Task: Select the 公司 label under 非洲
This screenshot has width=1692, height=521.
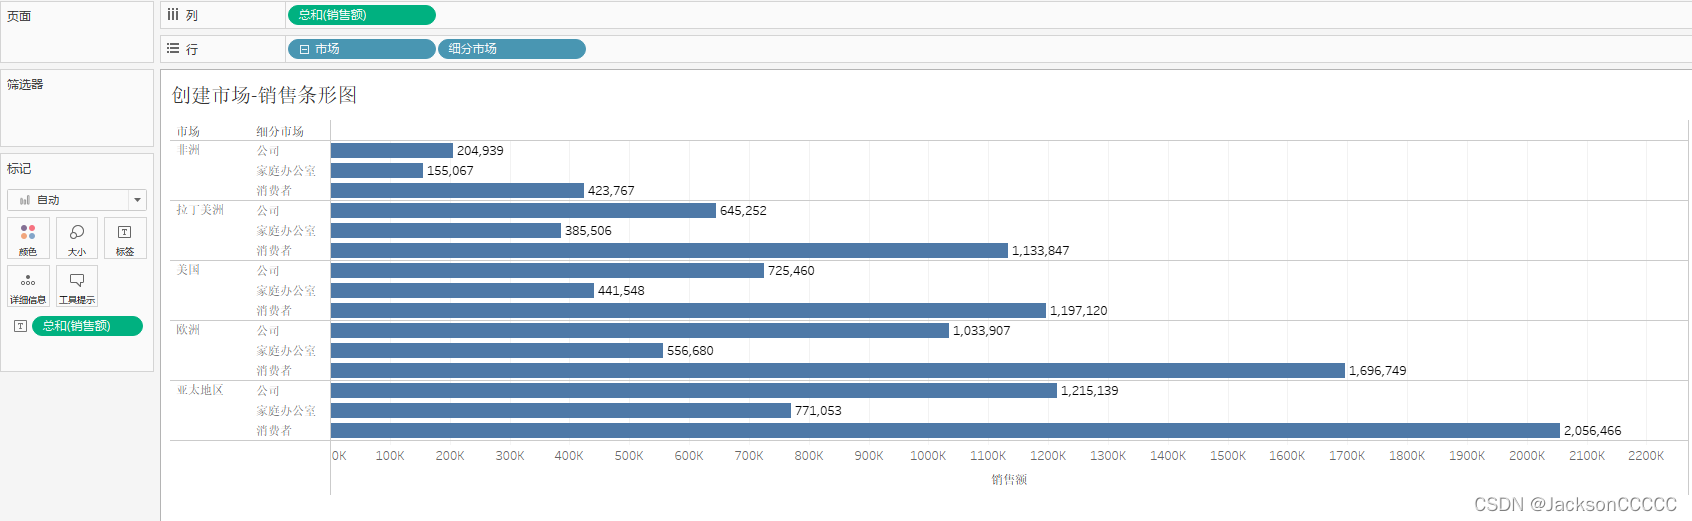Action: click(268, 150)
